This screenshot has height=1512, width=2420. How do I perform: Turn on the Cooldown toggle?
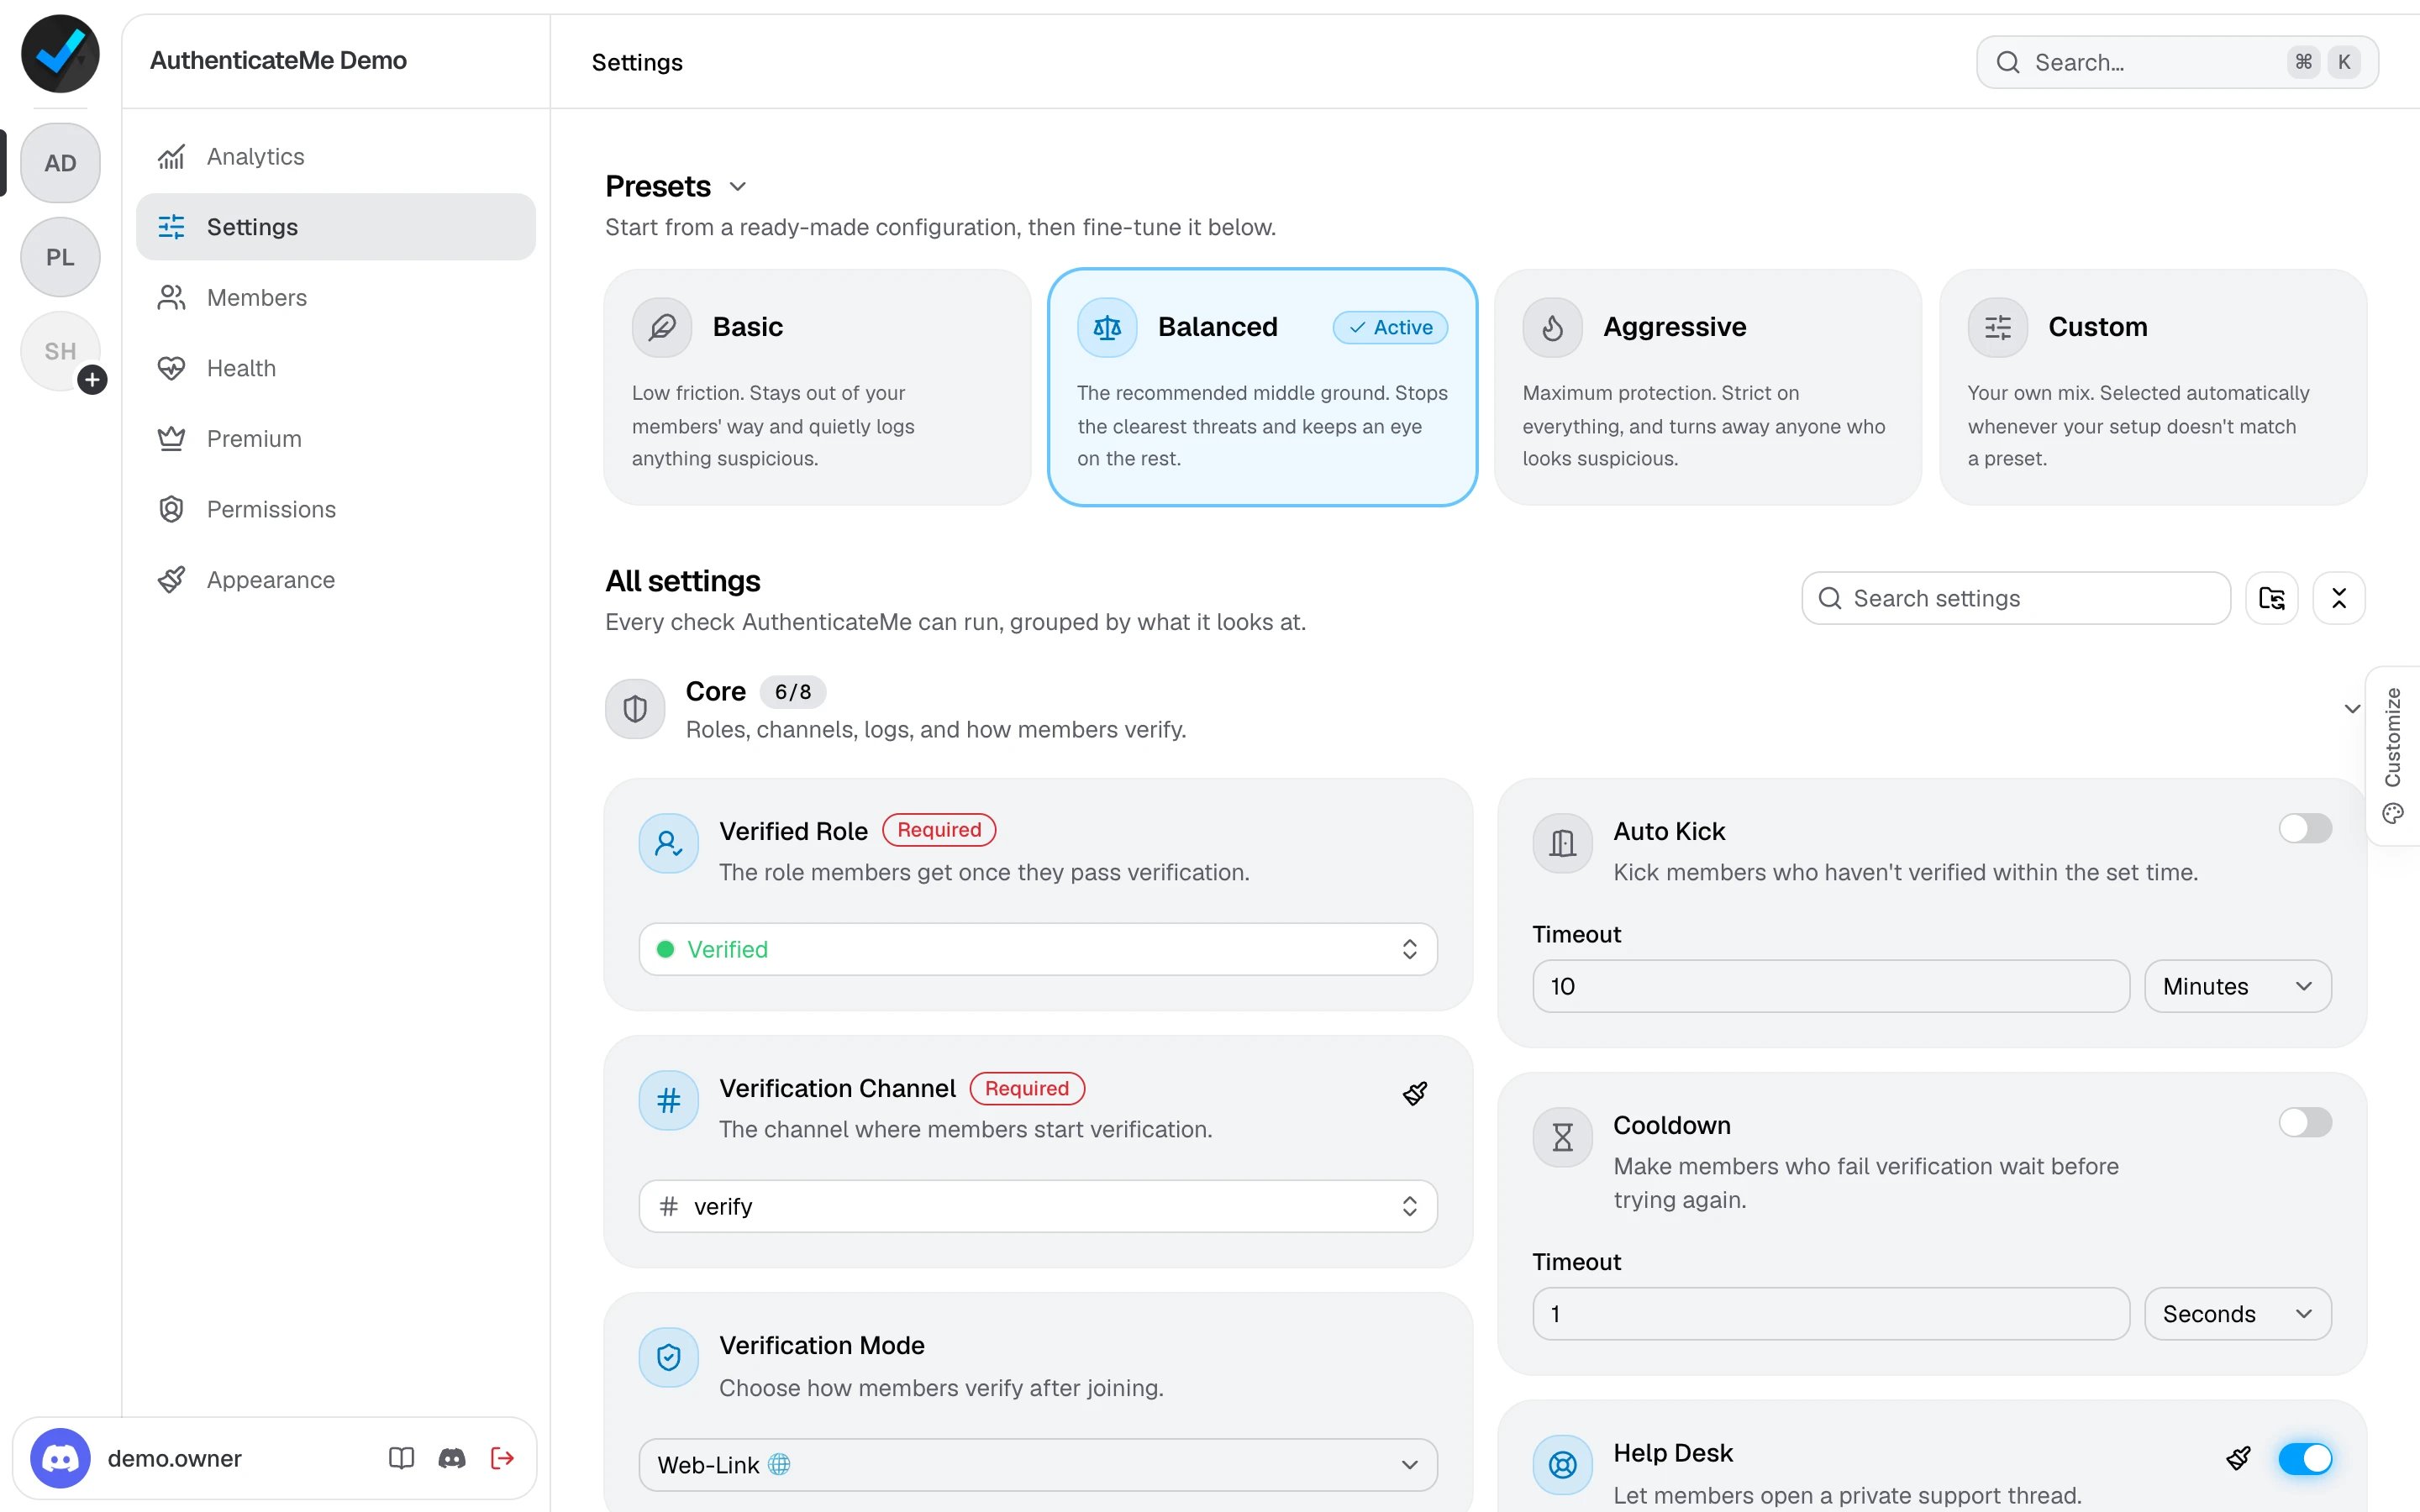2305,1122
